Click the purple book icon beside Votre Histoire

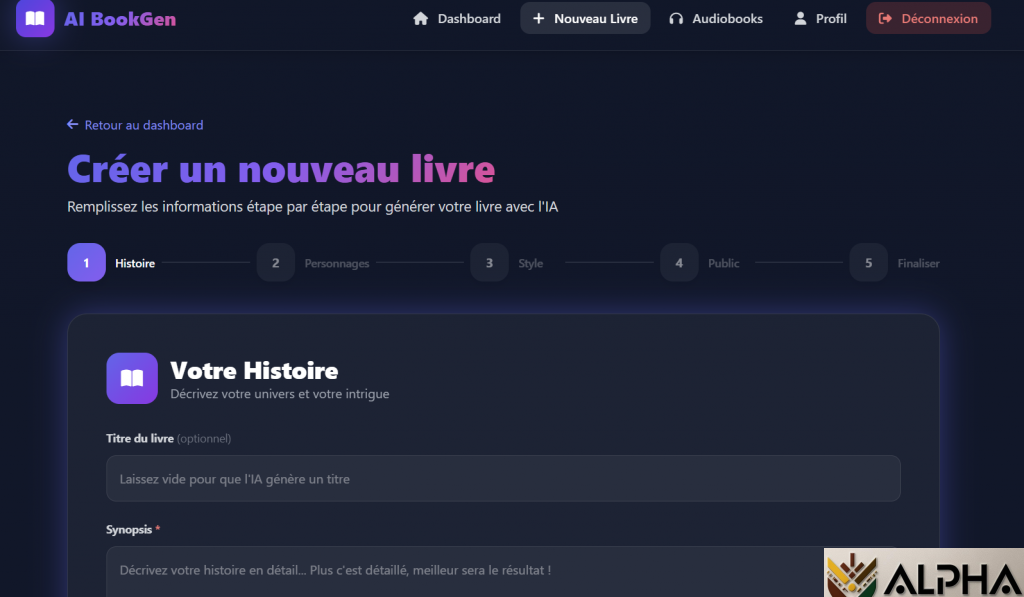pyautogui.click(x=132, y=378)
